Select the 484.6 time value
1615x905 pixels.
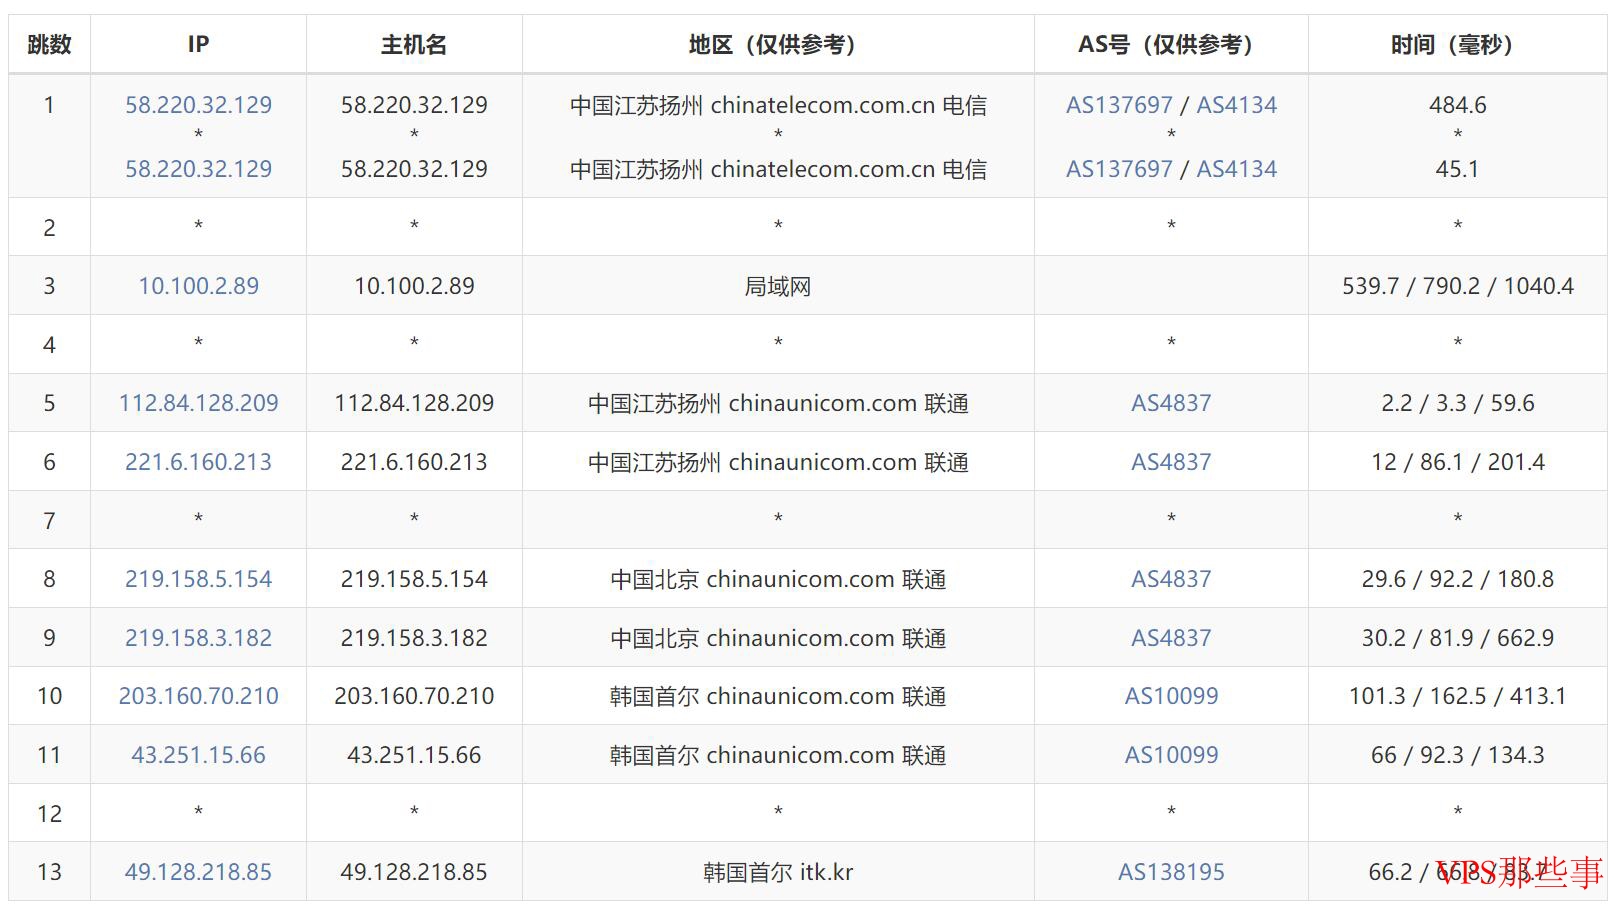(1457, 105)
